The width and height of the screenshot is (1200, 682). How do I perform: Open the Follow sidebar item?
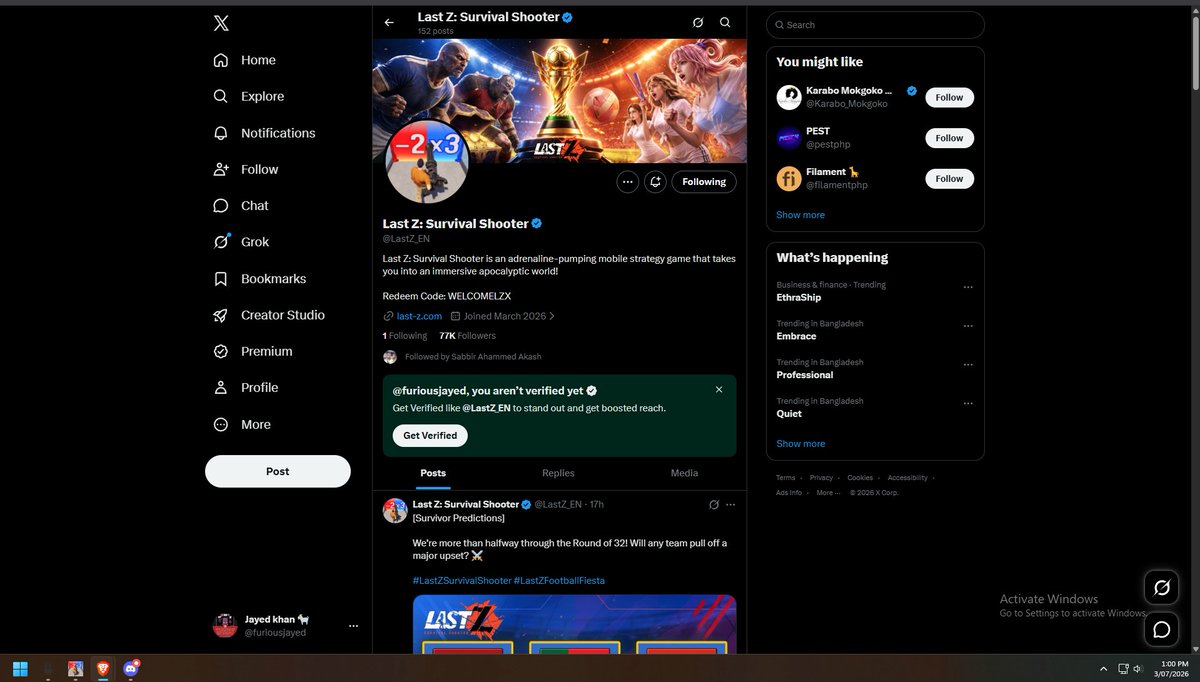pyautogui.click(x=245, y=169)
